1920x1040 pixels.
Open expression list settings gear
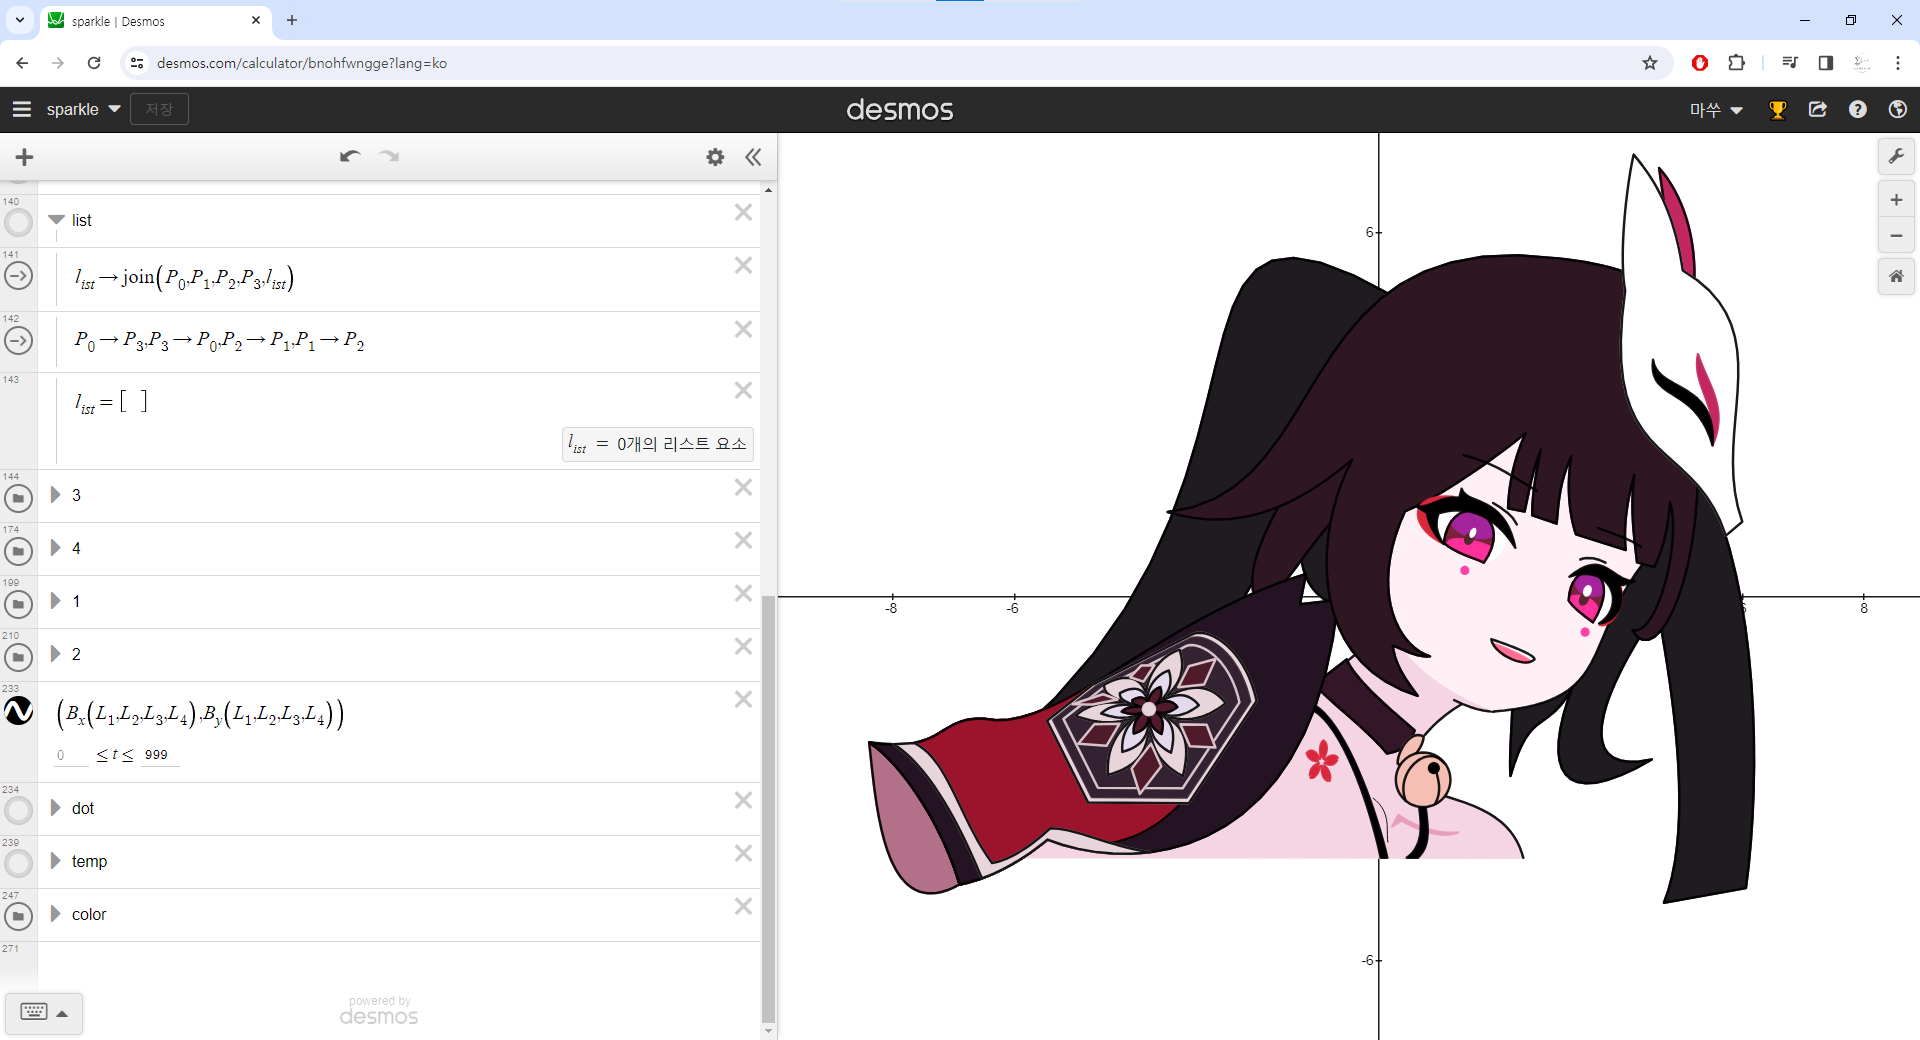pos(715,157)
